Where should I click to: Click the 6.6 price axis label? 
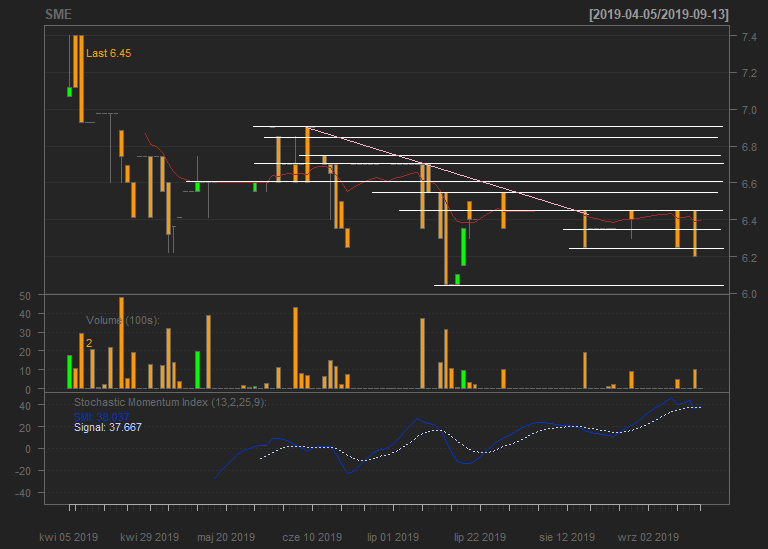[749, 184]
